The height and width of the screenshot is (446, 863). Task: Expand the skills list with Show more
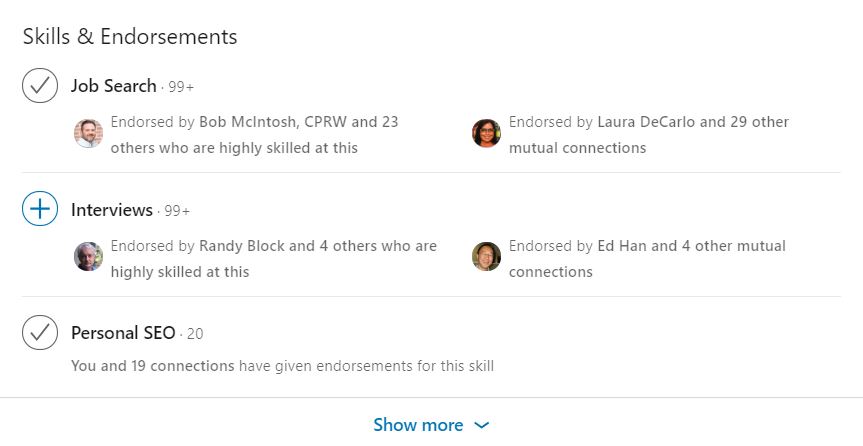coord(418,425)
